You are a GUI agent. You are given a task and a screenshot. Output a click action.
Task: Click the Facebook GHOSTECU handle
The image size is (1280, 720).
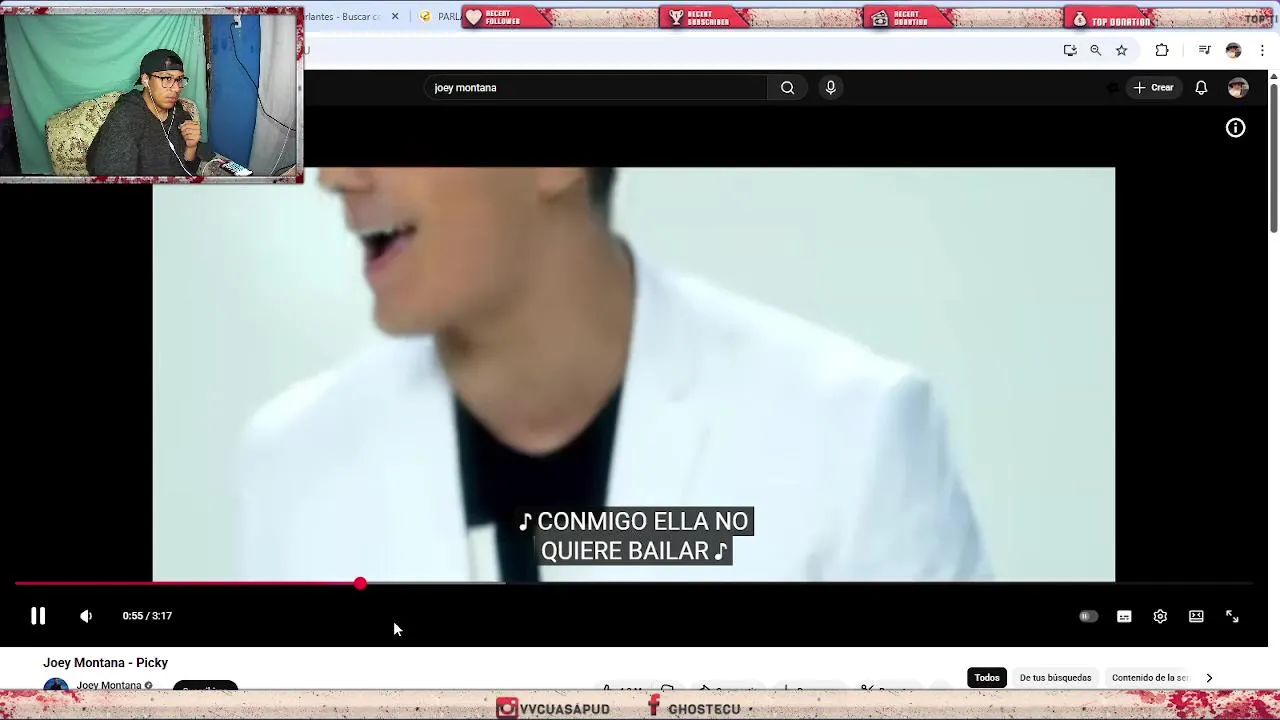tap(694, 709)
